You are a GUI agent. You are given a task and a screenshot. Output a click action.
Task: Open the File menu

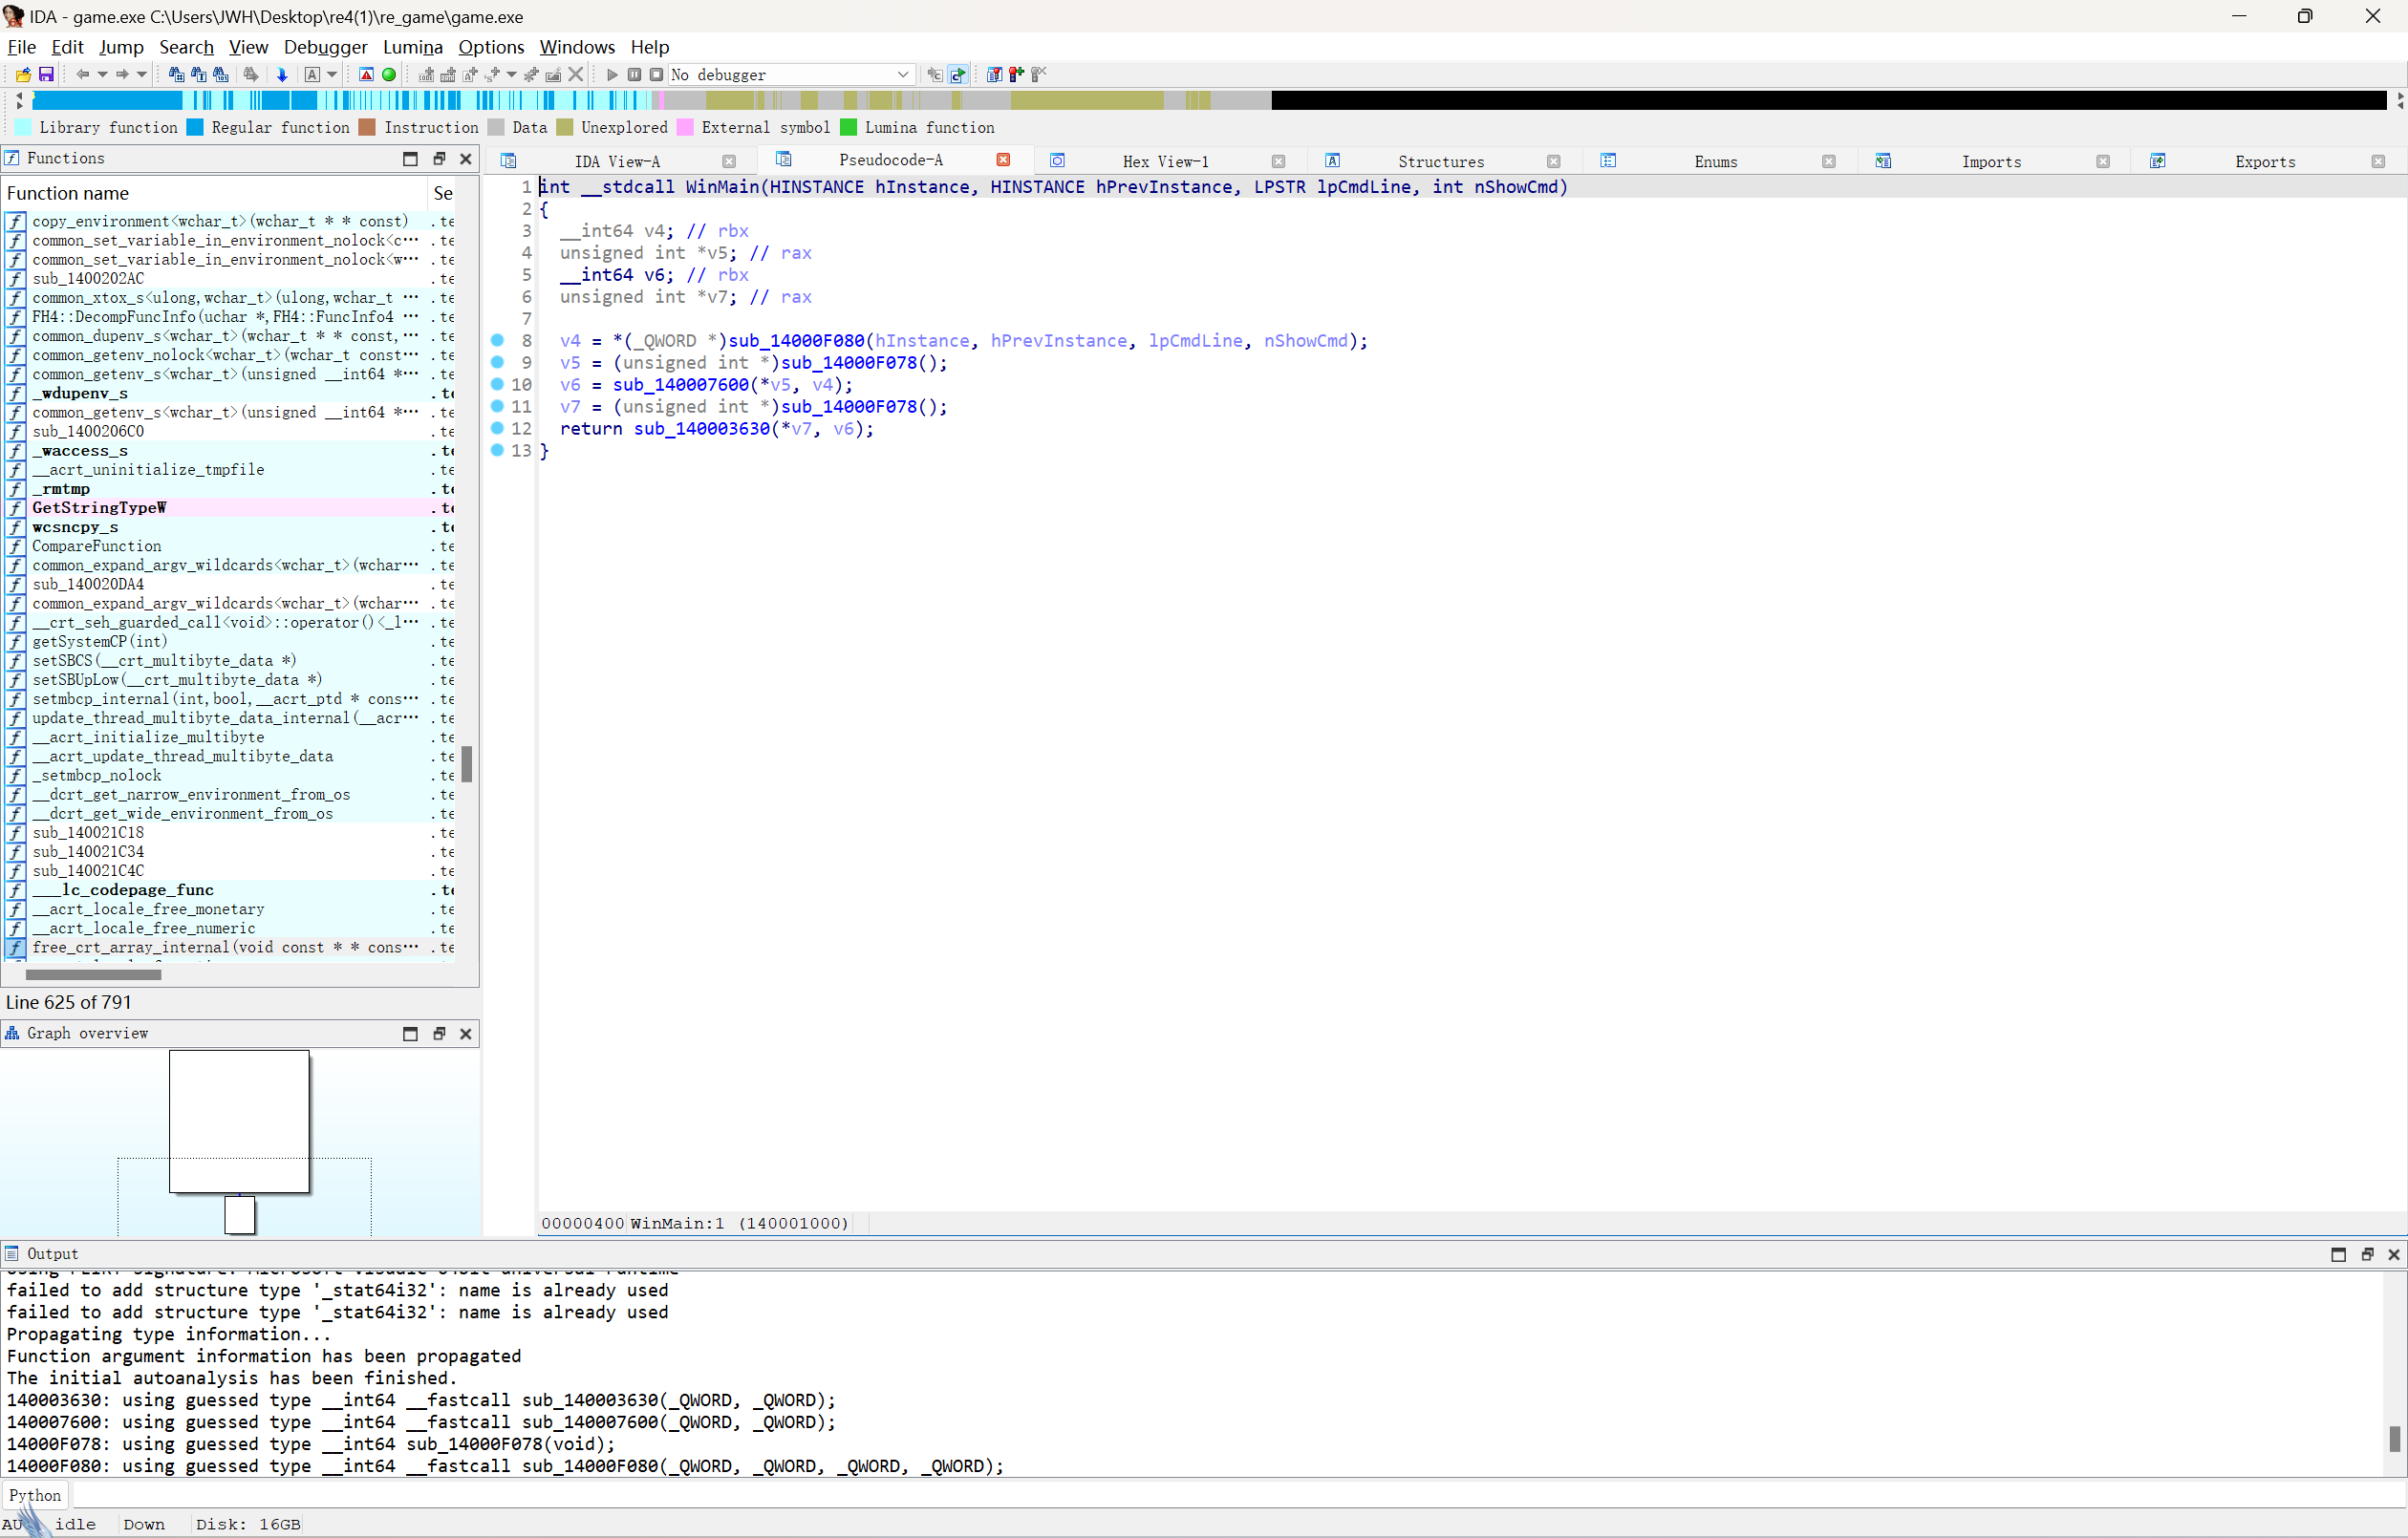(21, 47)
